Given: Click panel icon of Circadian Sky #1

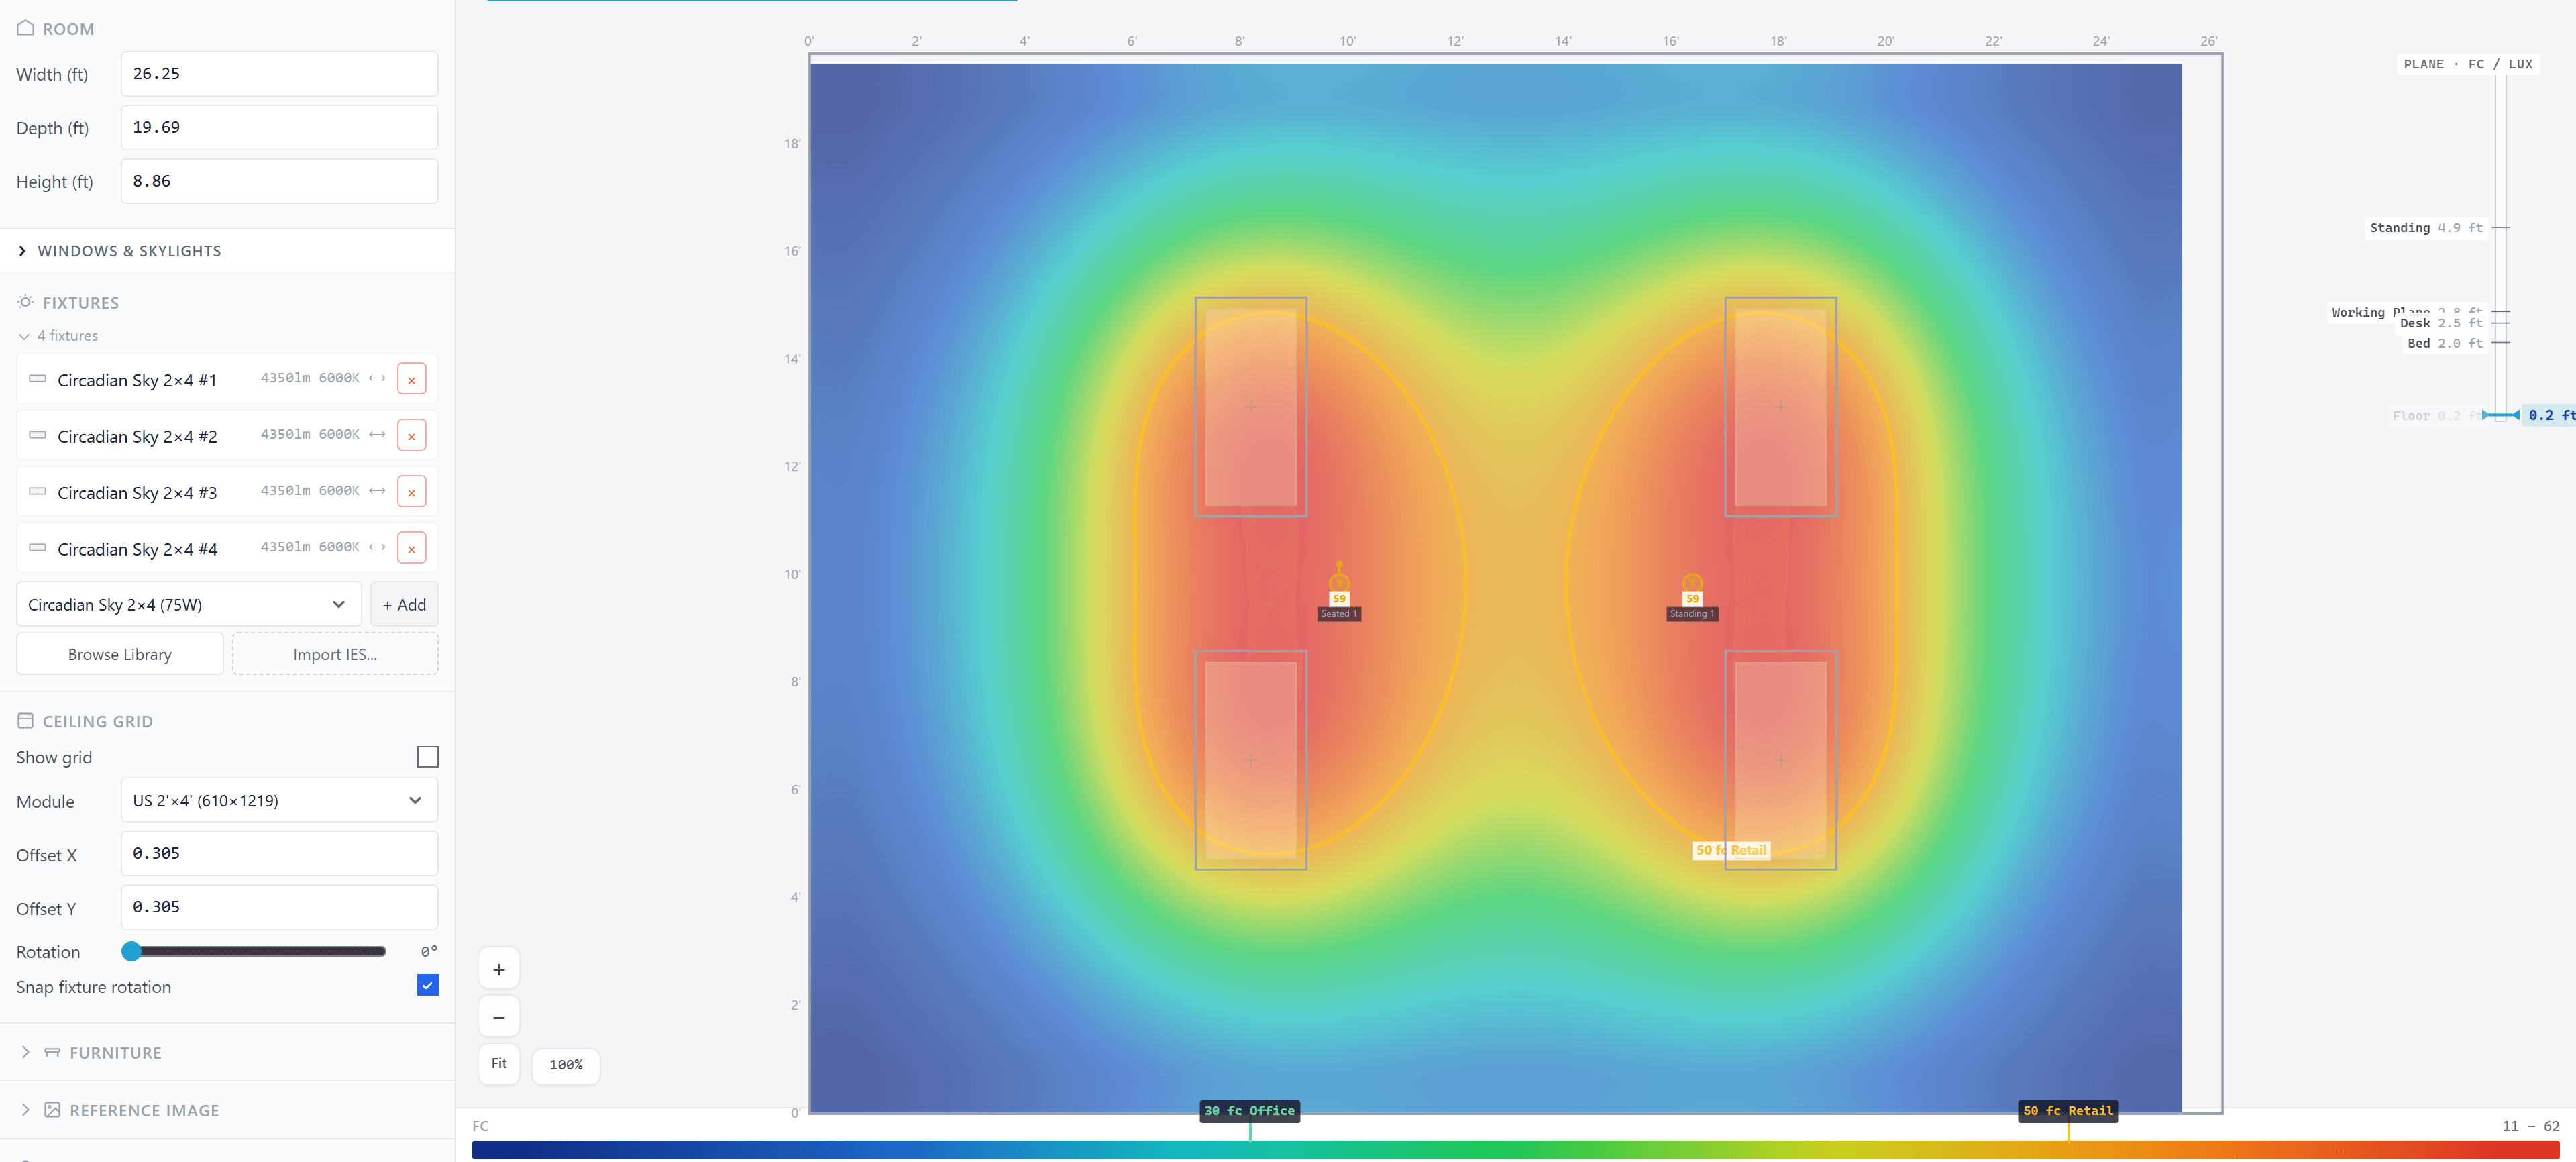Looking at the screenshot, I should pyautogui.click(x=37, y=379).
